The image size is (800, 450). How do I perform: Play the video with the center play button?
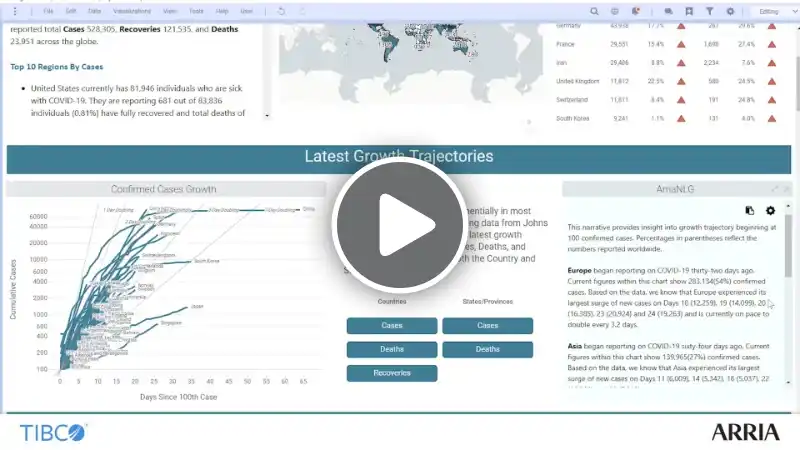coord(400,225)
